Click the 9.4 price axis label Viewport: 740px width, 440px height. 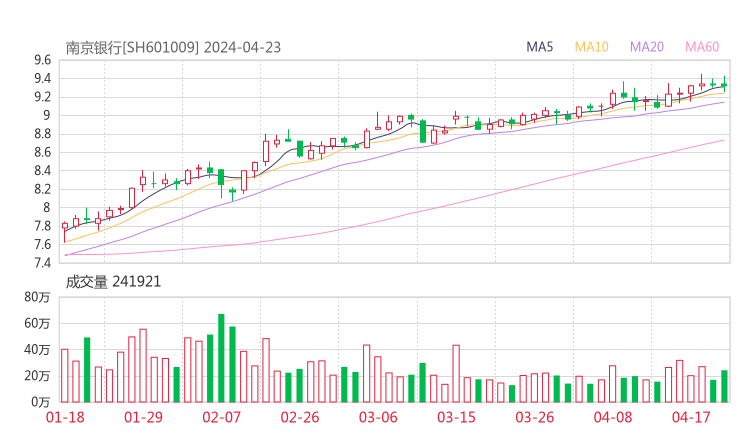[x=42, y=78]
